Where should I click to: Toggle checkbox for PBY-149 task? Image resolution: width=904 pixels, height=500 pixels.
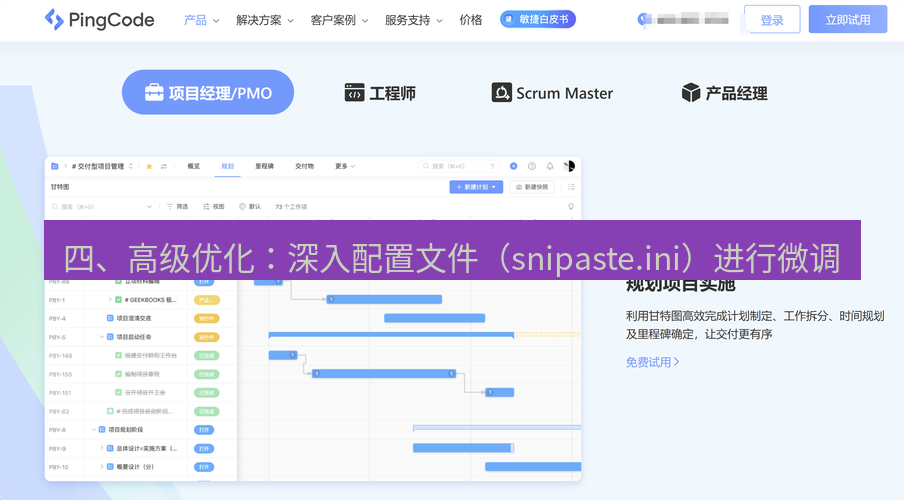(118, 355)
